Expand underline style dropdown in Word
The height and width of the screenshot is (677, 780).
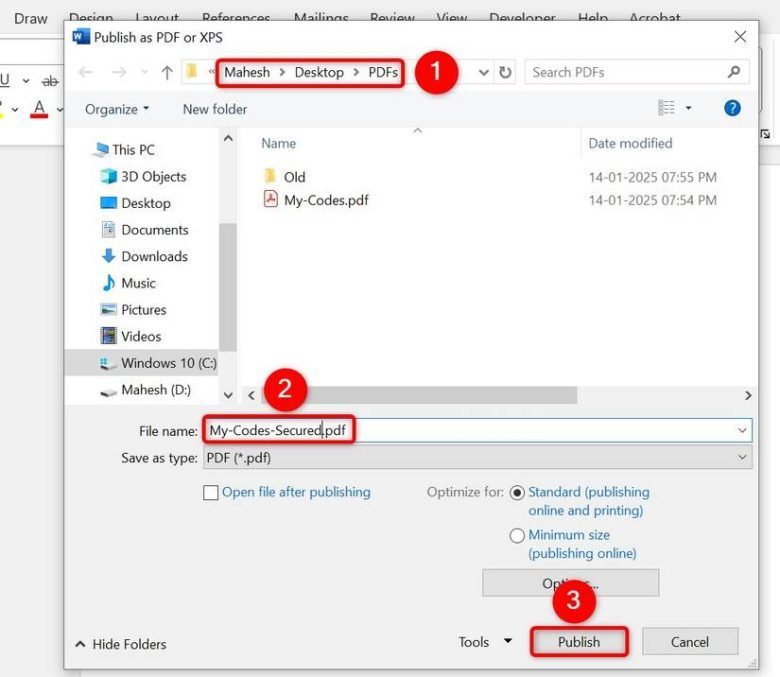(x=26, y=80)
